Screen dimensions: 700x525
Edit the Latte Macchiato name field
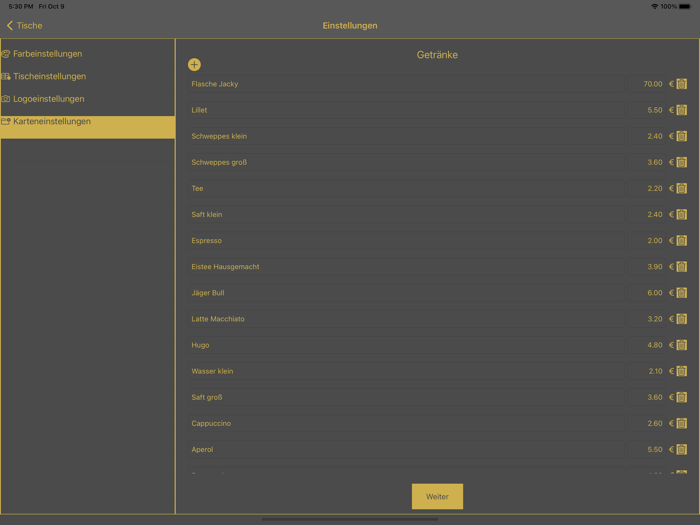(406, 319)
